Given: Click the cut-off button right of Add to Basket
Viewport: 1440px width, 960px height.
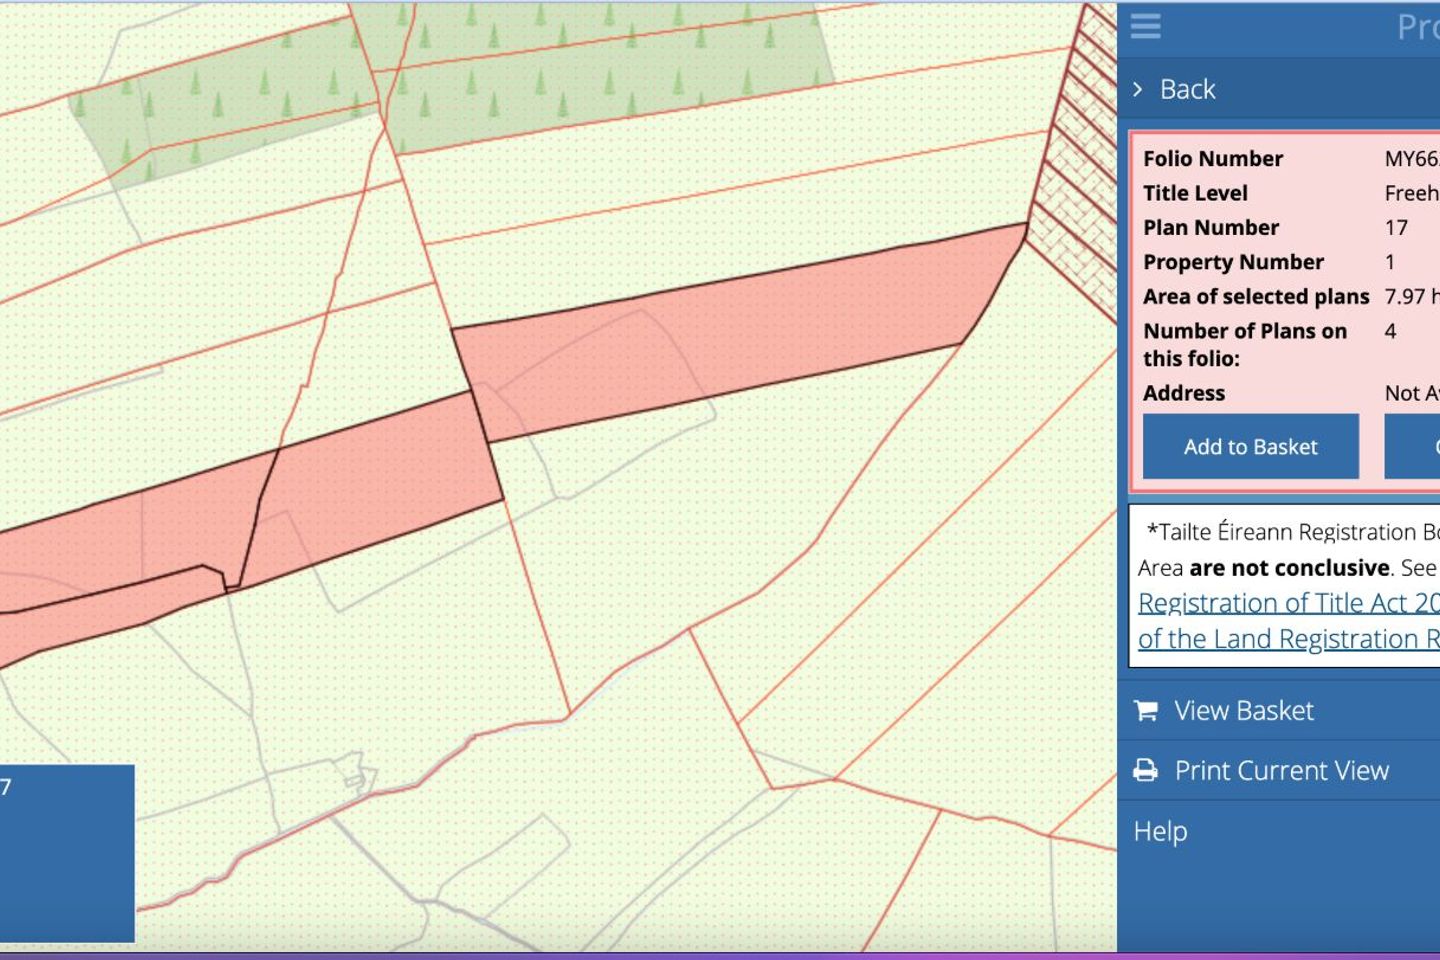Looking at the screenshot, I should pyautogui.click(x=1414, y=446).
